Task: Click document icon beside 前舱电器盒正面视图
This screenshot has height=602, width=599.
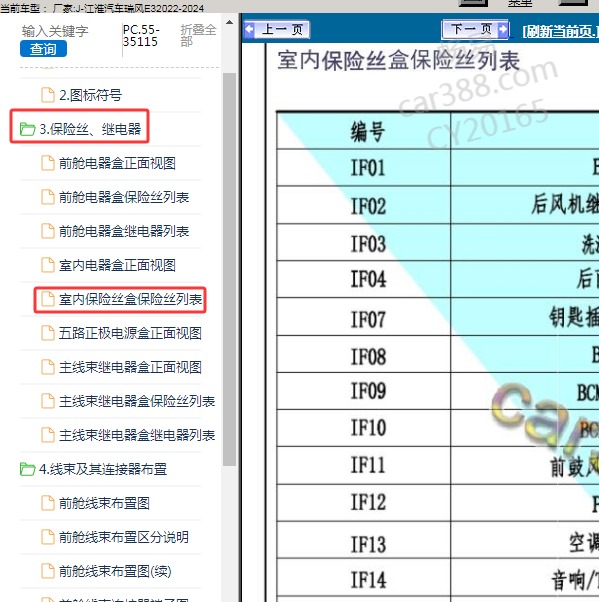Action: (x=48, y=163)
